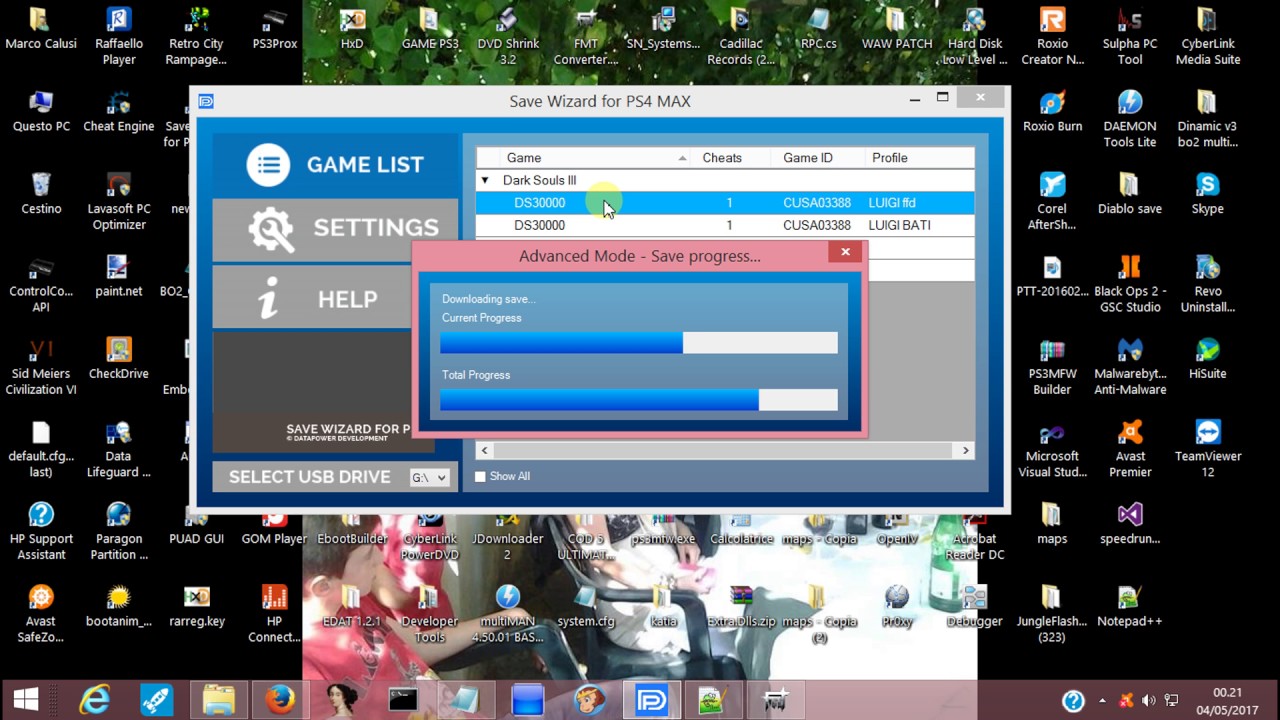The image size is (1280, 720).
Task: Open the PS3Prox desktop icon
Action: 275,29
